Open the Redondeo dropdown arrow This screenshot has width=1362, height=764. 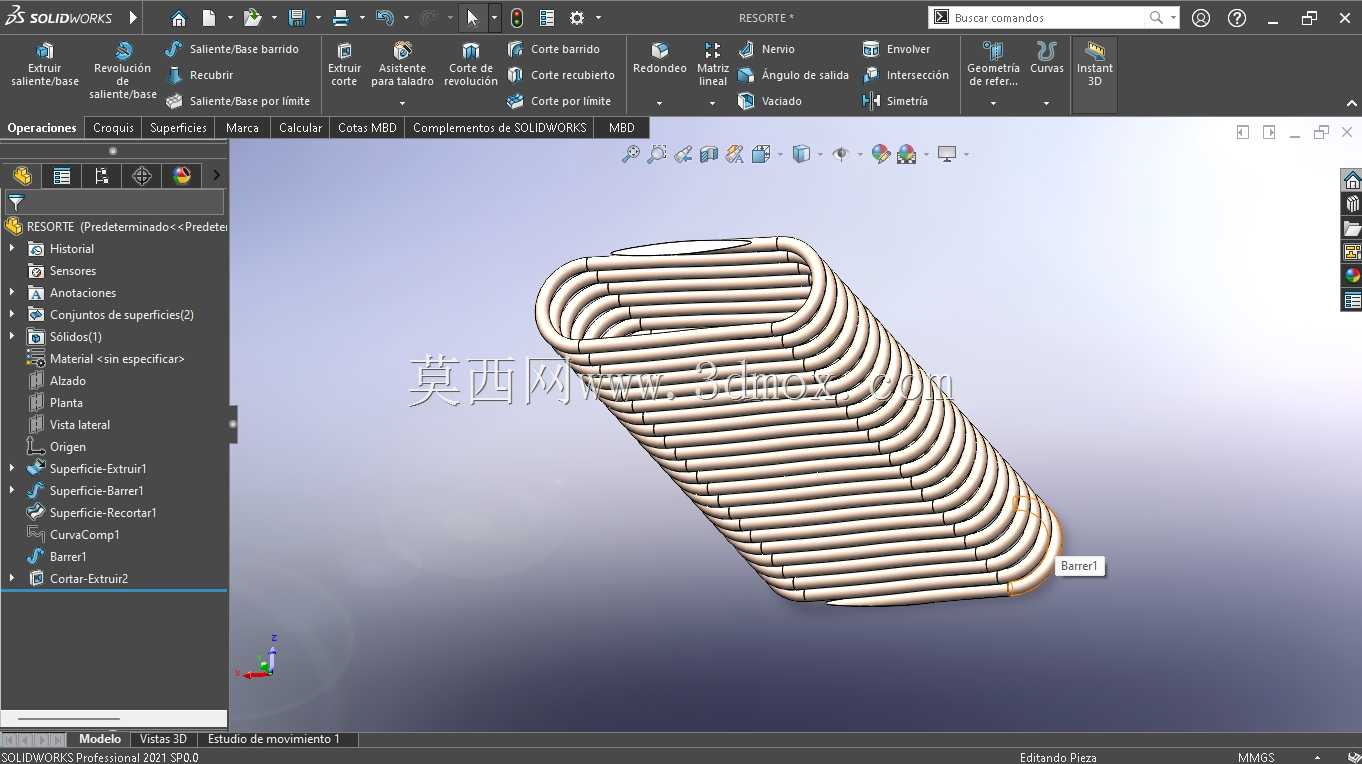pyautogui.click(x=659, y=103)
